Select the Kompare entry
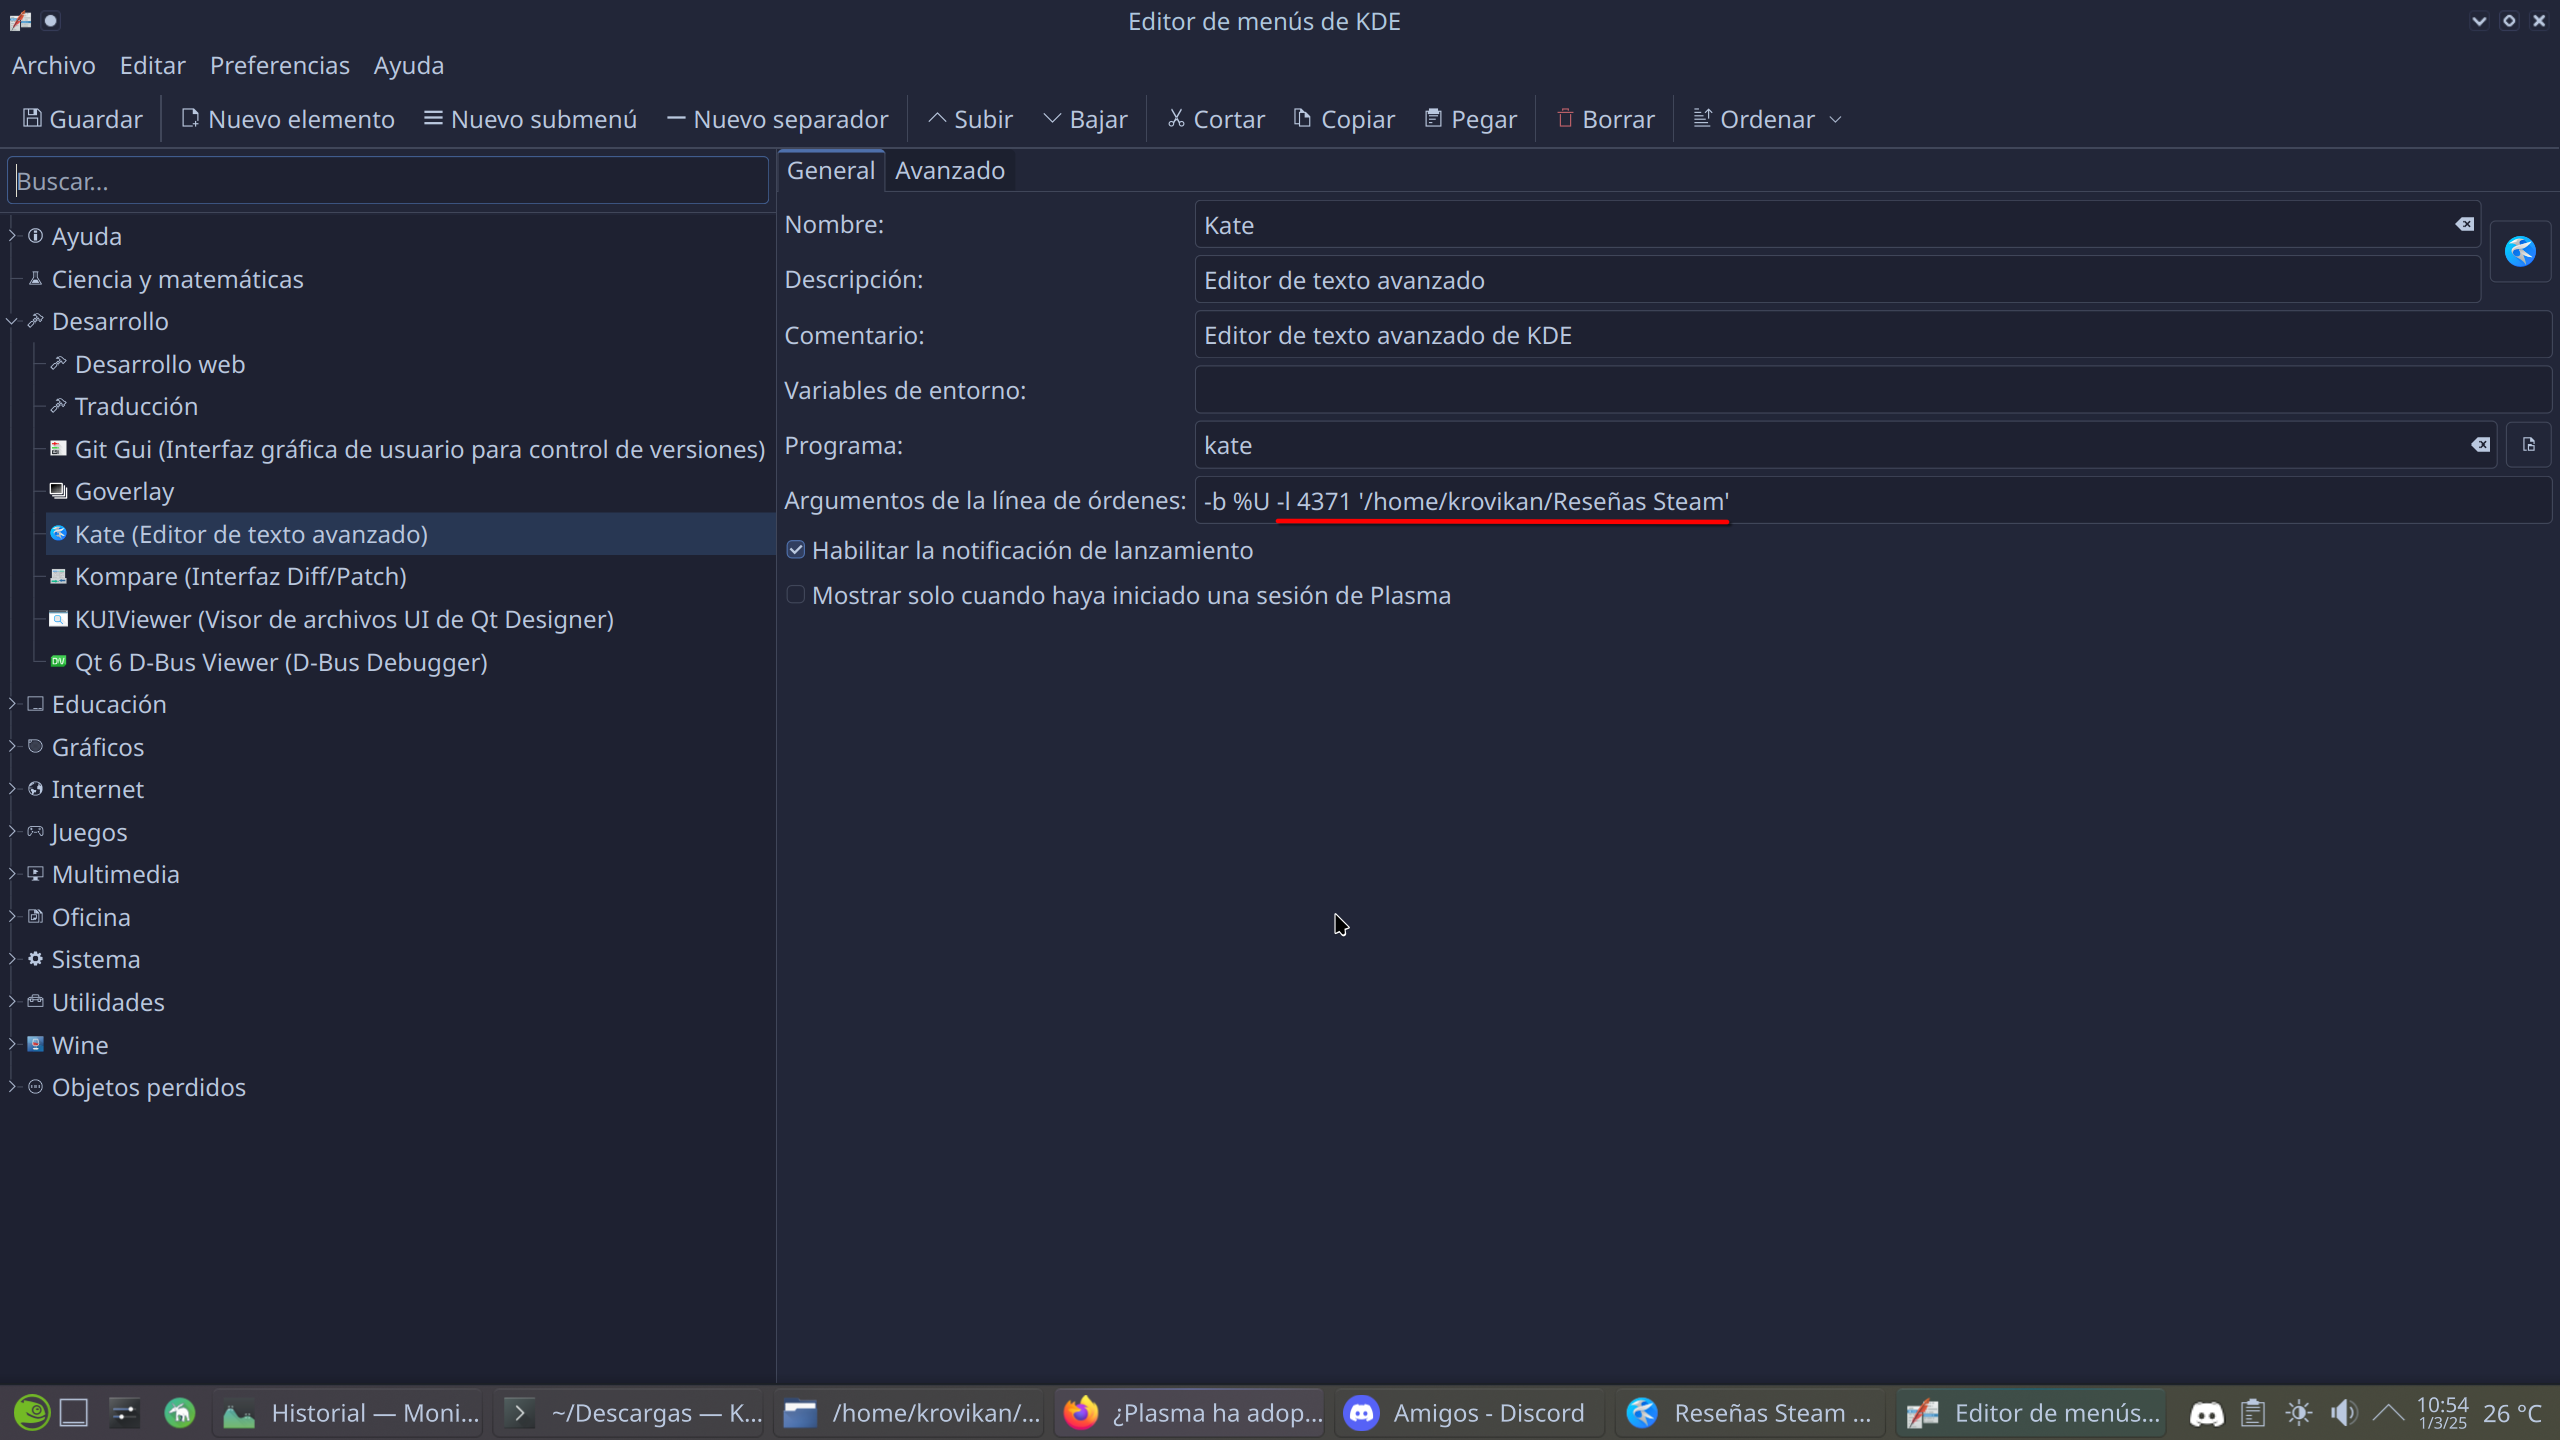 point(240,576)
